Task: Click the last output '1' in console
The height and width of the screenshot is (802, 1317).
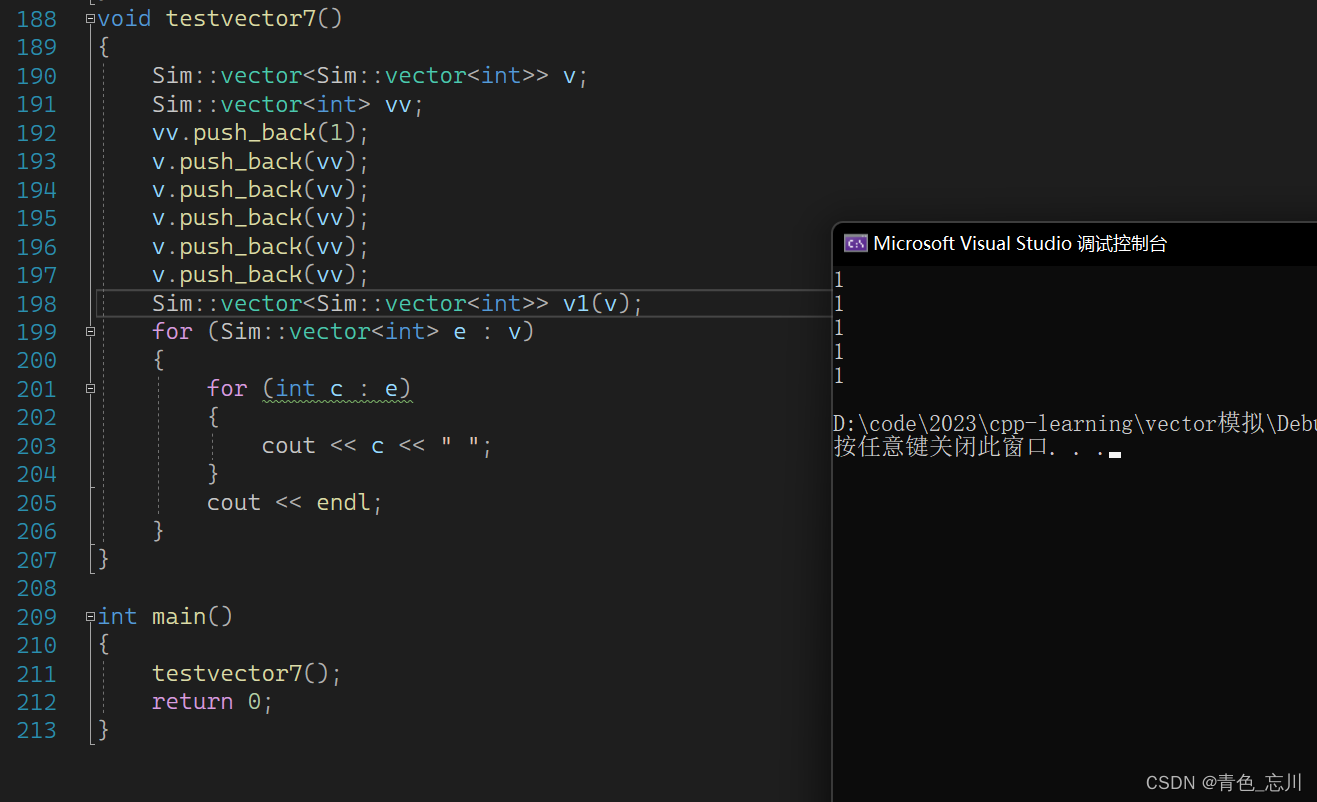Action: coord(838,376)
